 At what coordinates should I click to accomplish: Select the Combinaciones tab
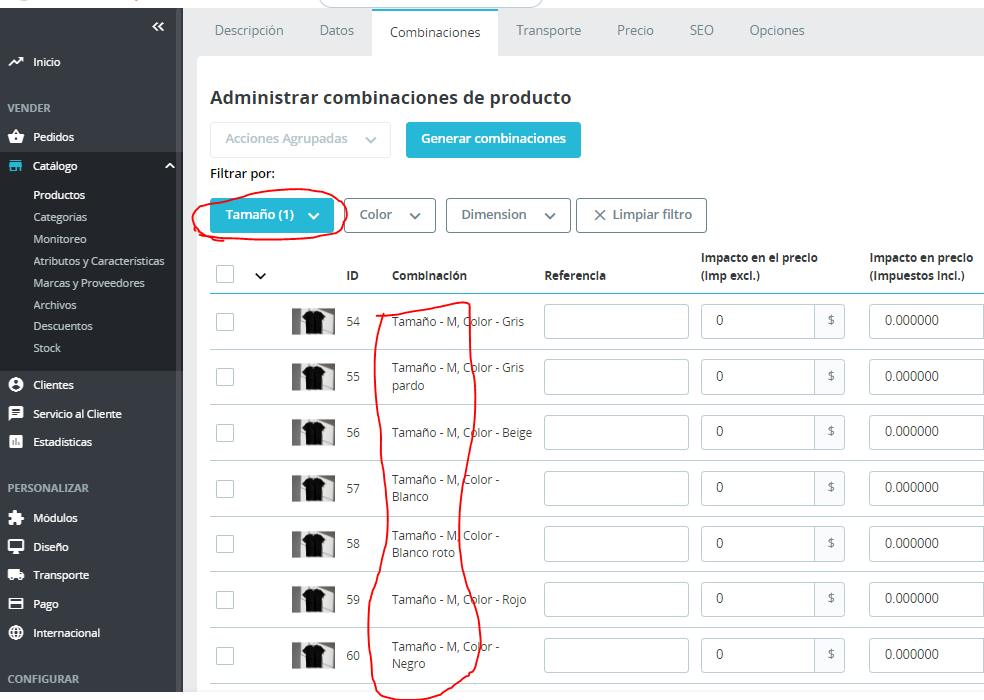pyautogui.click(x=435, y=32)
